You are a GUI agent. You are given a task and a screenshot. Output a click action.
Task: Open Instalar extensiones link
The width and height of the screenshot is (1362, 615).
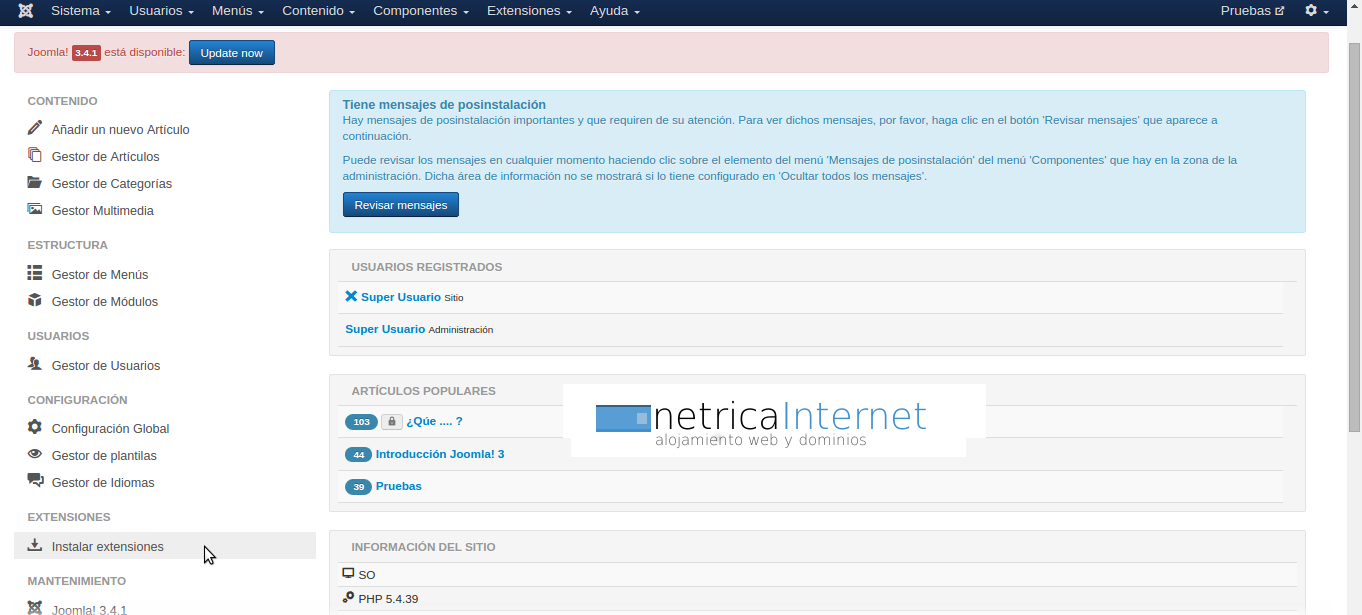click(x=108, y=546)
